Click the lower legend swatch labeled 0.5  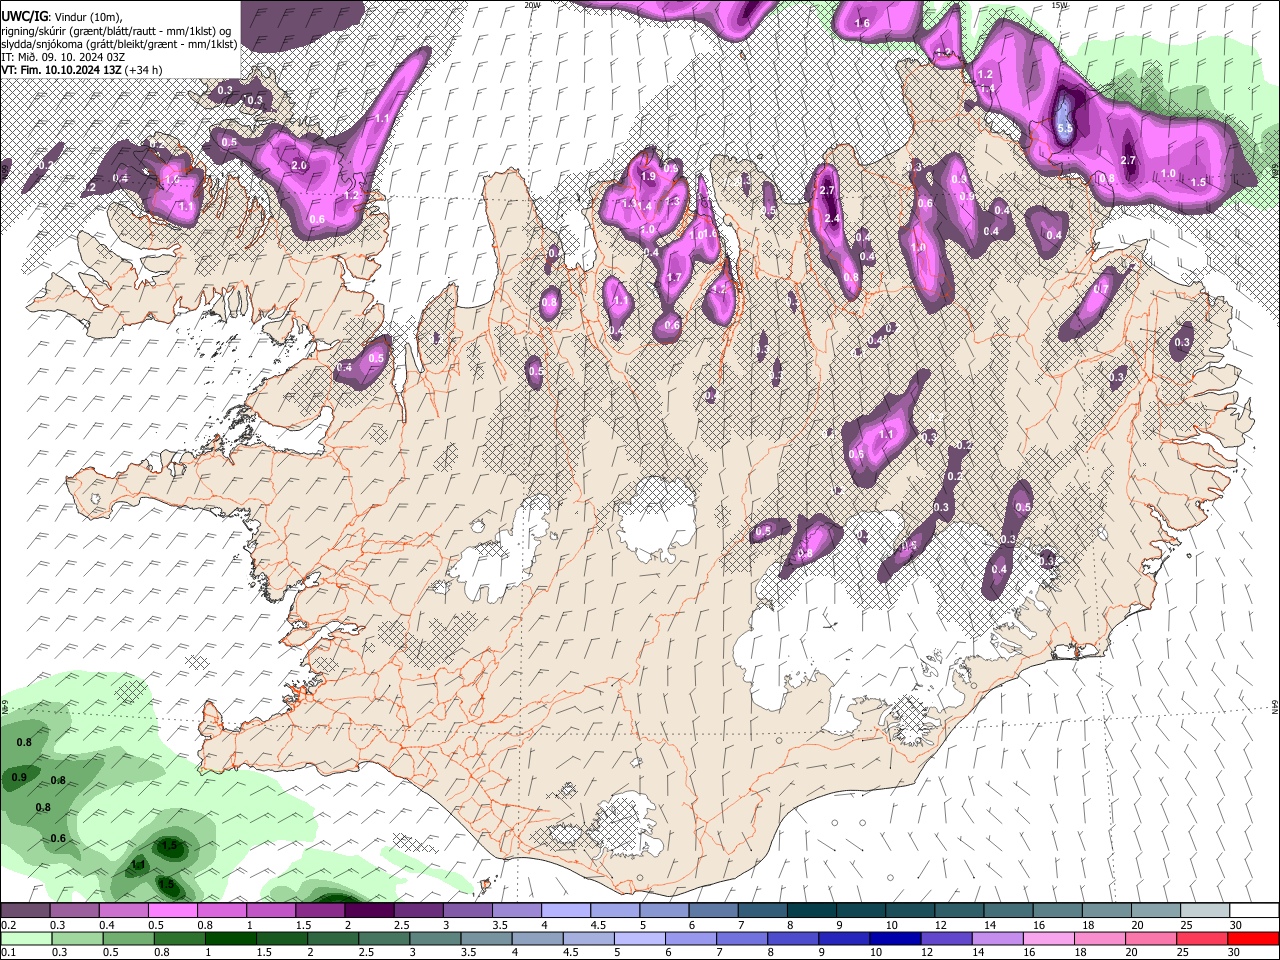128,939
